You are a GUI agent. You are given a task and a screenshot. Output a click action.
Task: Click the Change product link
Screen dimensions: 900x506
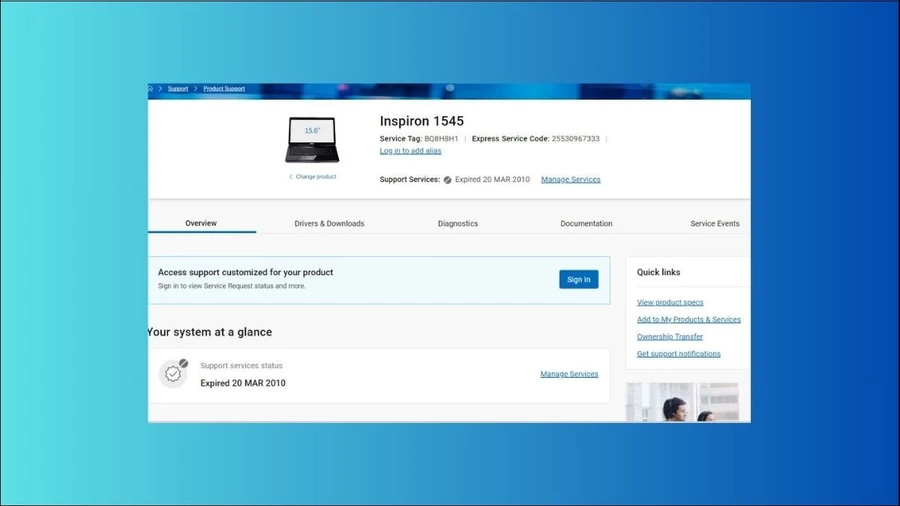[x=316, y=177]
